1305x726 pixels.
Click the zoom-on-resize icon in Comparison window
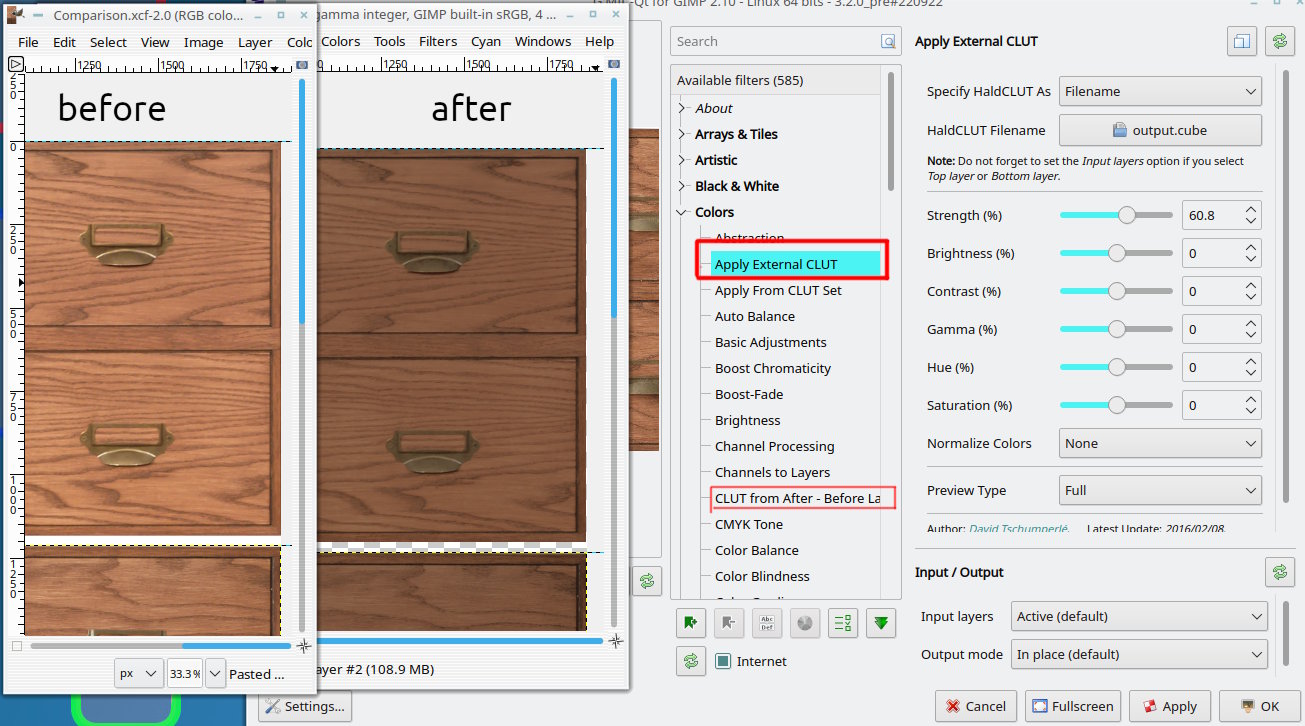[x=303, y=64]
